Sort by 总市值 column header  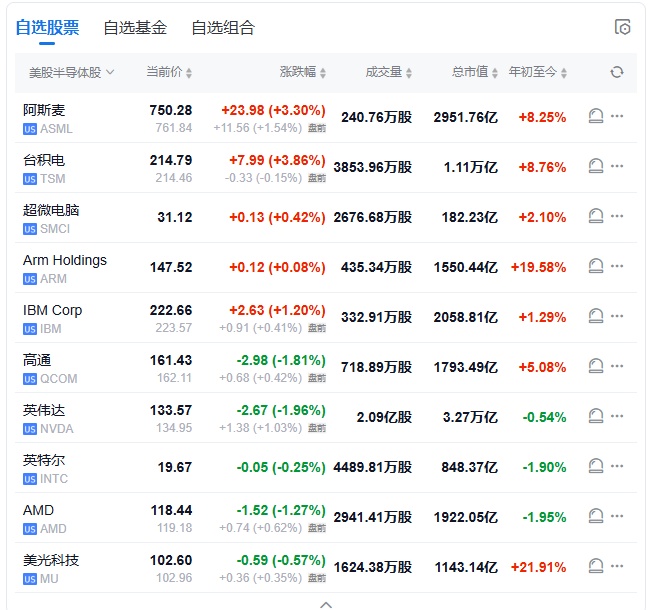(x=475, y=72)
